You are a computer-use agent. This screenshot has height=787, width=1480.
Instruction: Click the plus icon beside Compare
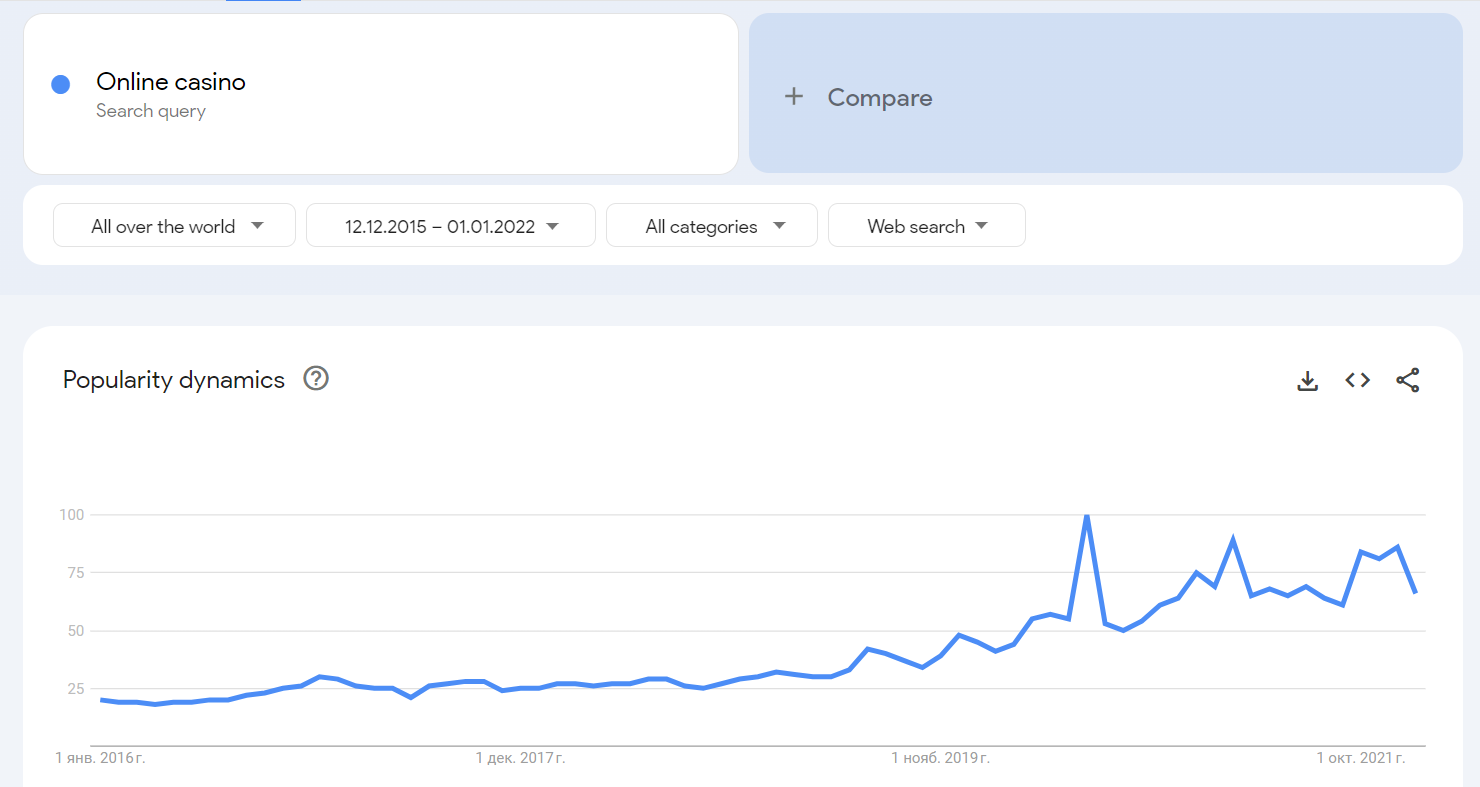pyautogui.click(x=793, y=96)
